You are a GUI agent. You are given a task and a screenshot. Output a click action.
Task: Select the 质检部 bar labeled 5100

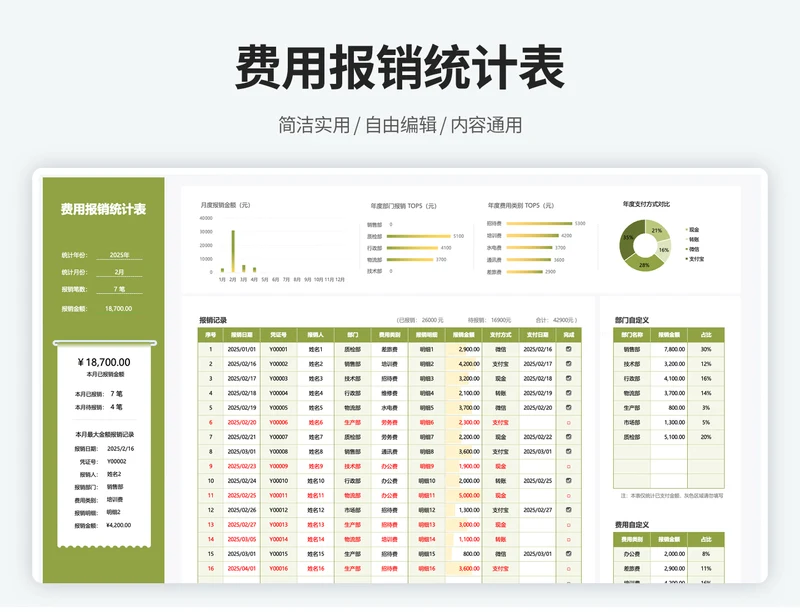click(418, 236)
